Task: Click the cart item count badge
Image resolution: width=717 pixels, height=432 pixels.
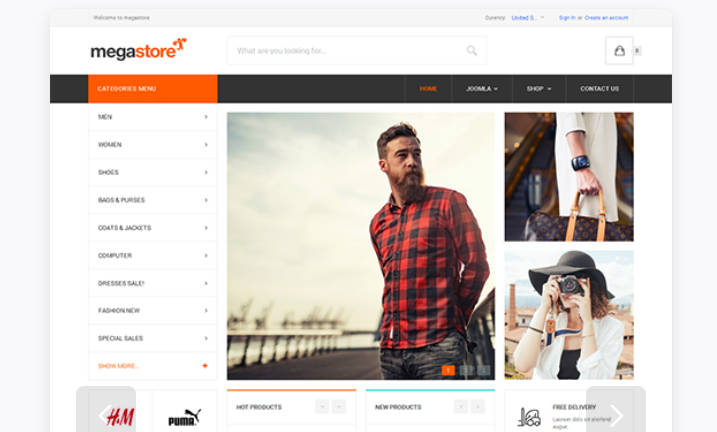Action: pos(637,51)
